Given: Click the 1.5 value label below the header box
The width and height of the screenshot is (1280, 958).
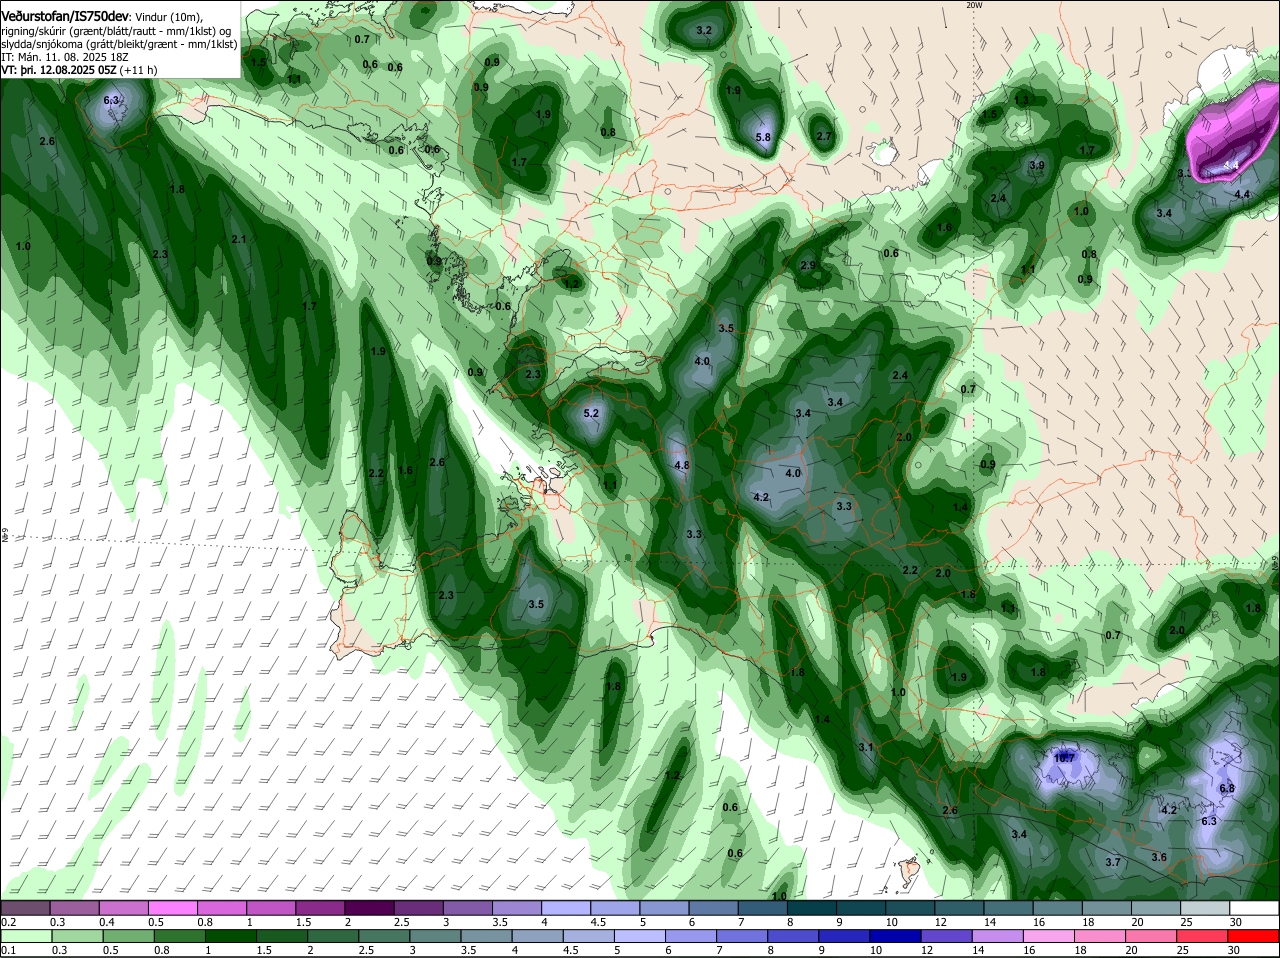Looking at the screenshot, I should pos(259,62).
